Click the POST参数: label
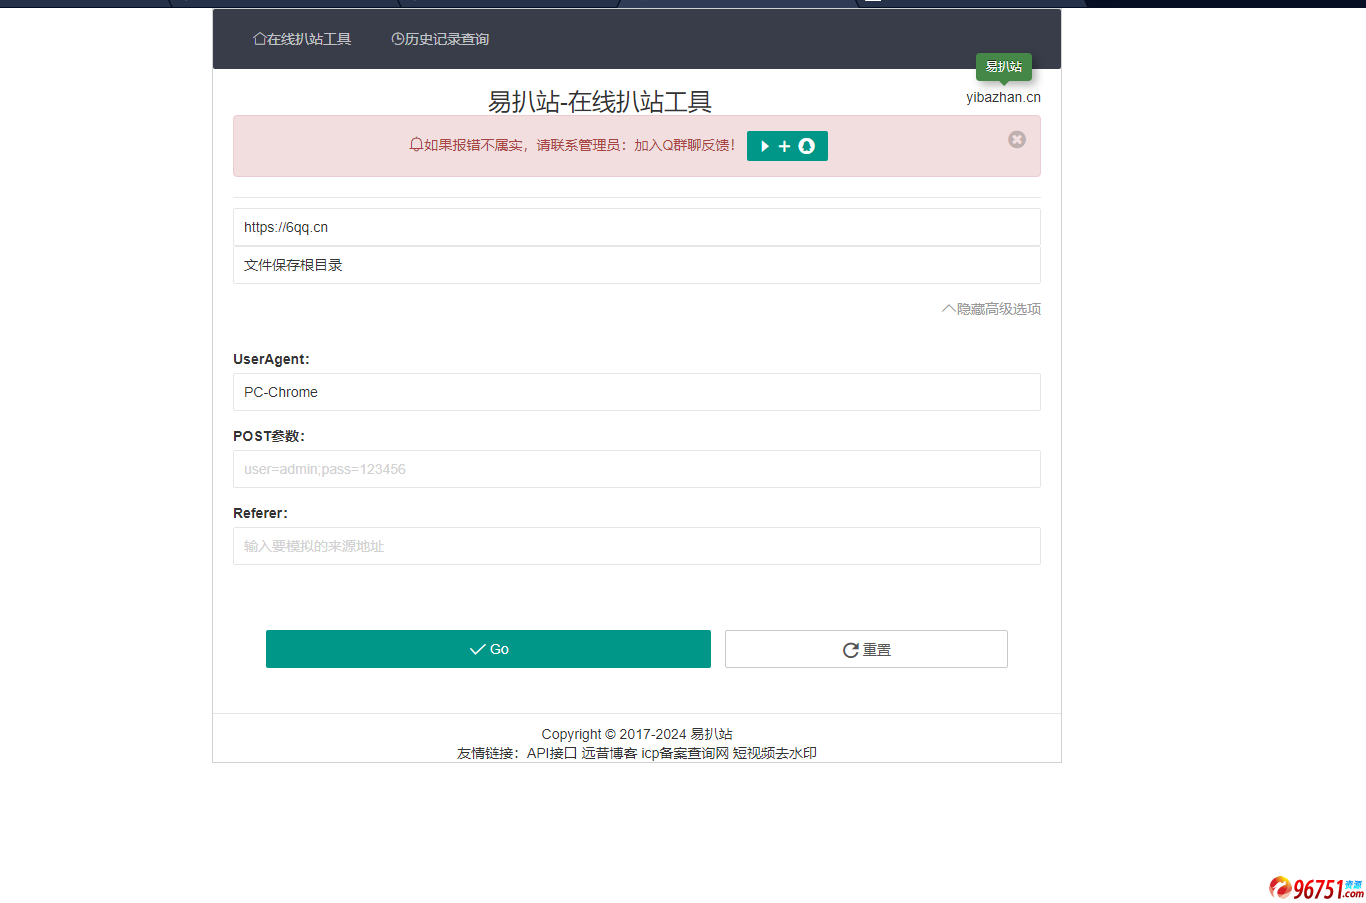The height and width of the screenshot is (903, 1366). click(x=269, y=436)
